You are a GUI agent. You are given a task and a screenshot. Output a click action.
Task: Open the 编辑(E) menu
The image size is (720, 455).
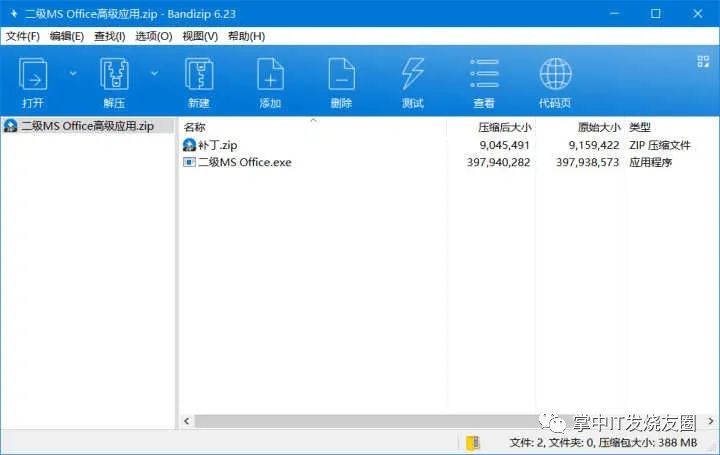(x=67, y=36)
